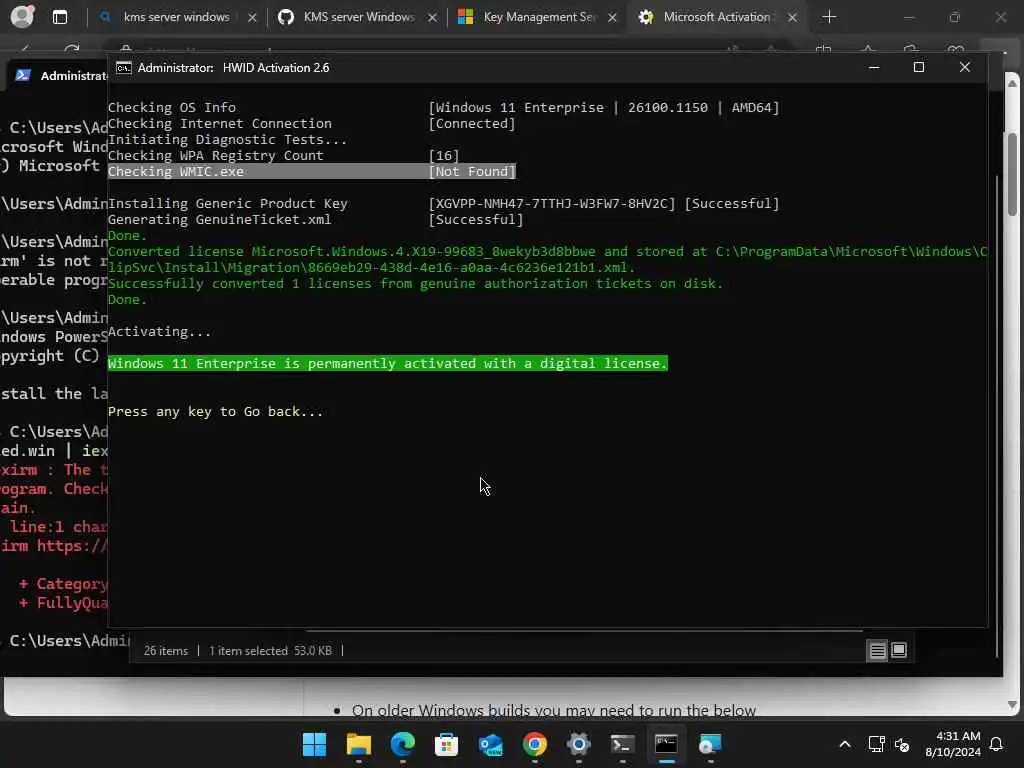The height and width of the screenshot is (768, 1024).
Task: Open network status tray icon
Action: click(876, 744)
